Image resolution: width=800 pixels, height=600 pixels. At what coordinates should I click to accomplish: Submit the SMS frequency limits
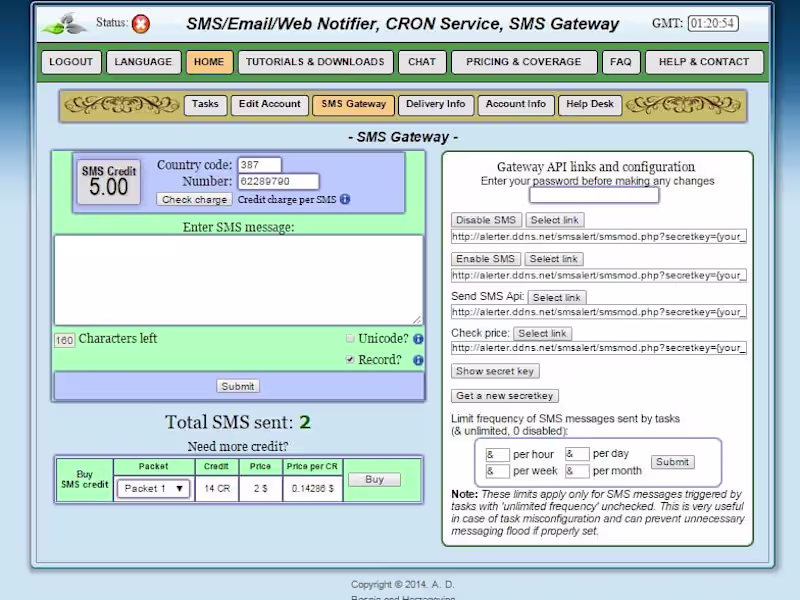coord(672,462)
